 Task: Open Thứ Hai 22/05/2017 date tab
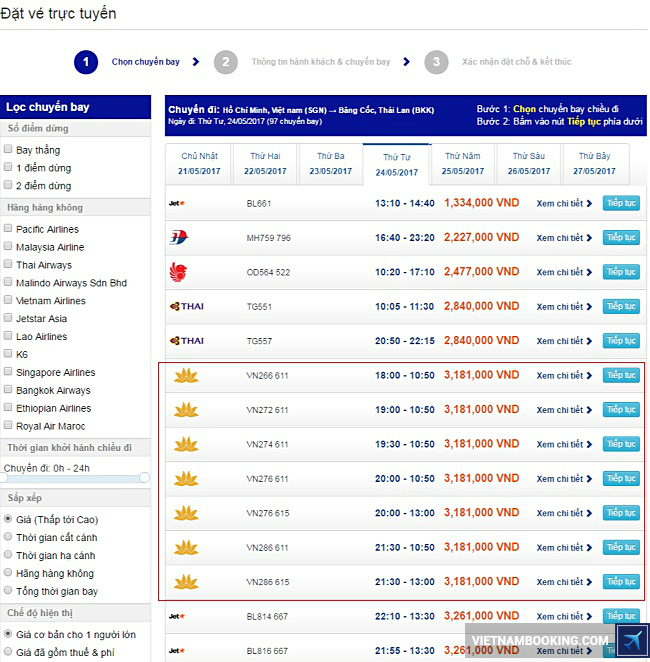265,164
